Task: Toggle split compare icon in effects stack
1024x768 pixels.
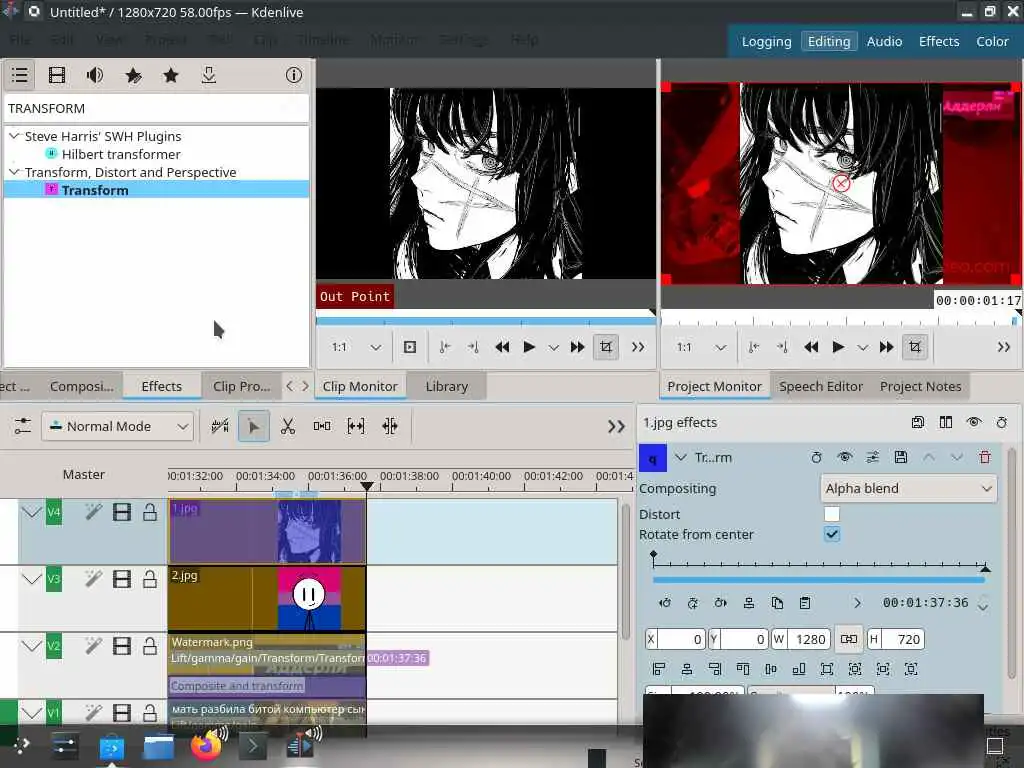Action: coord(946,423)
